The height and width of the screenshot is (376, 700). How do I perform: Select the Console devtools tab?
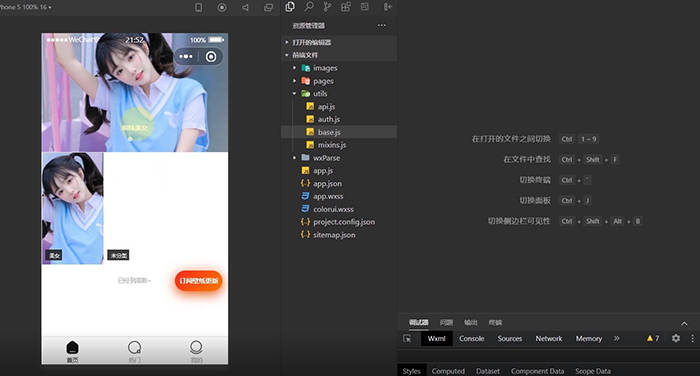471,338
